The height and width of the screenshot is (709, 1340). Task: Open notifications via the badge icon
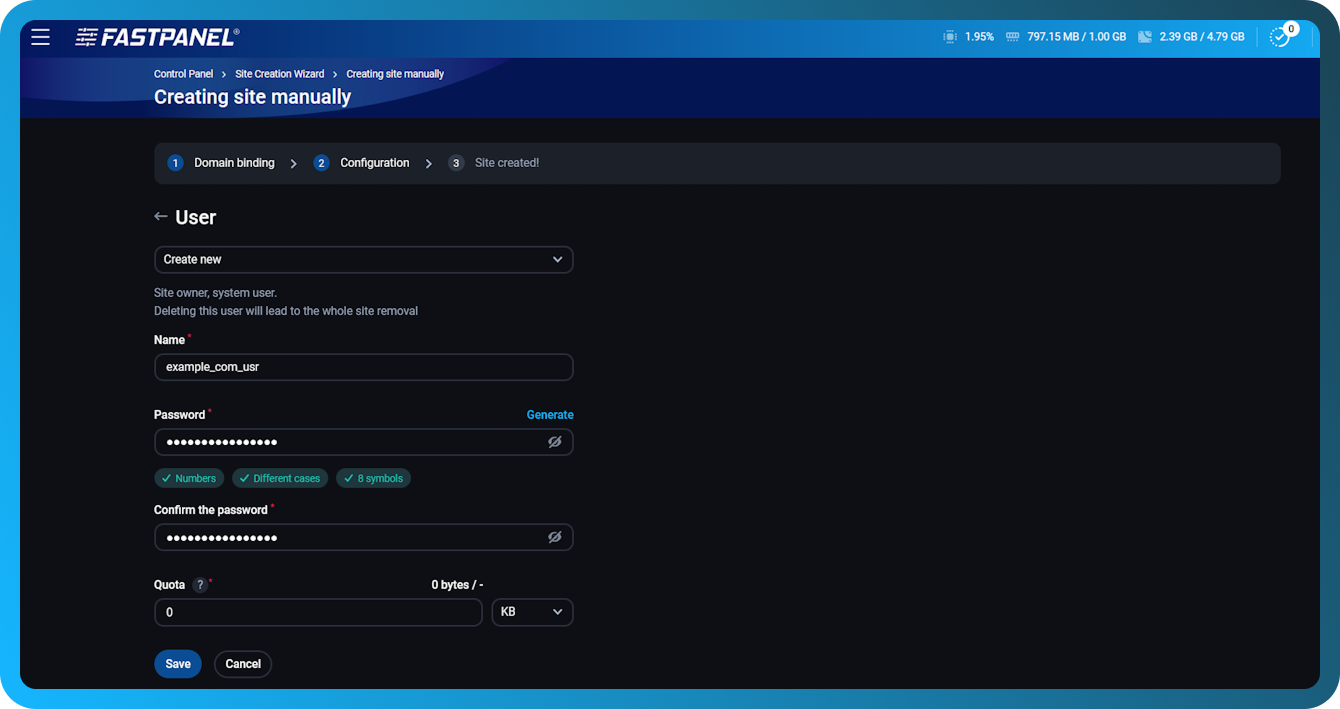(1279, 35)
